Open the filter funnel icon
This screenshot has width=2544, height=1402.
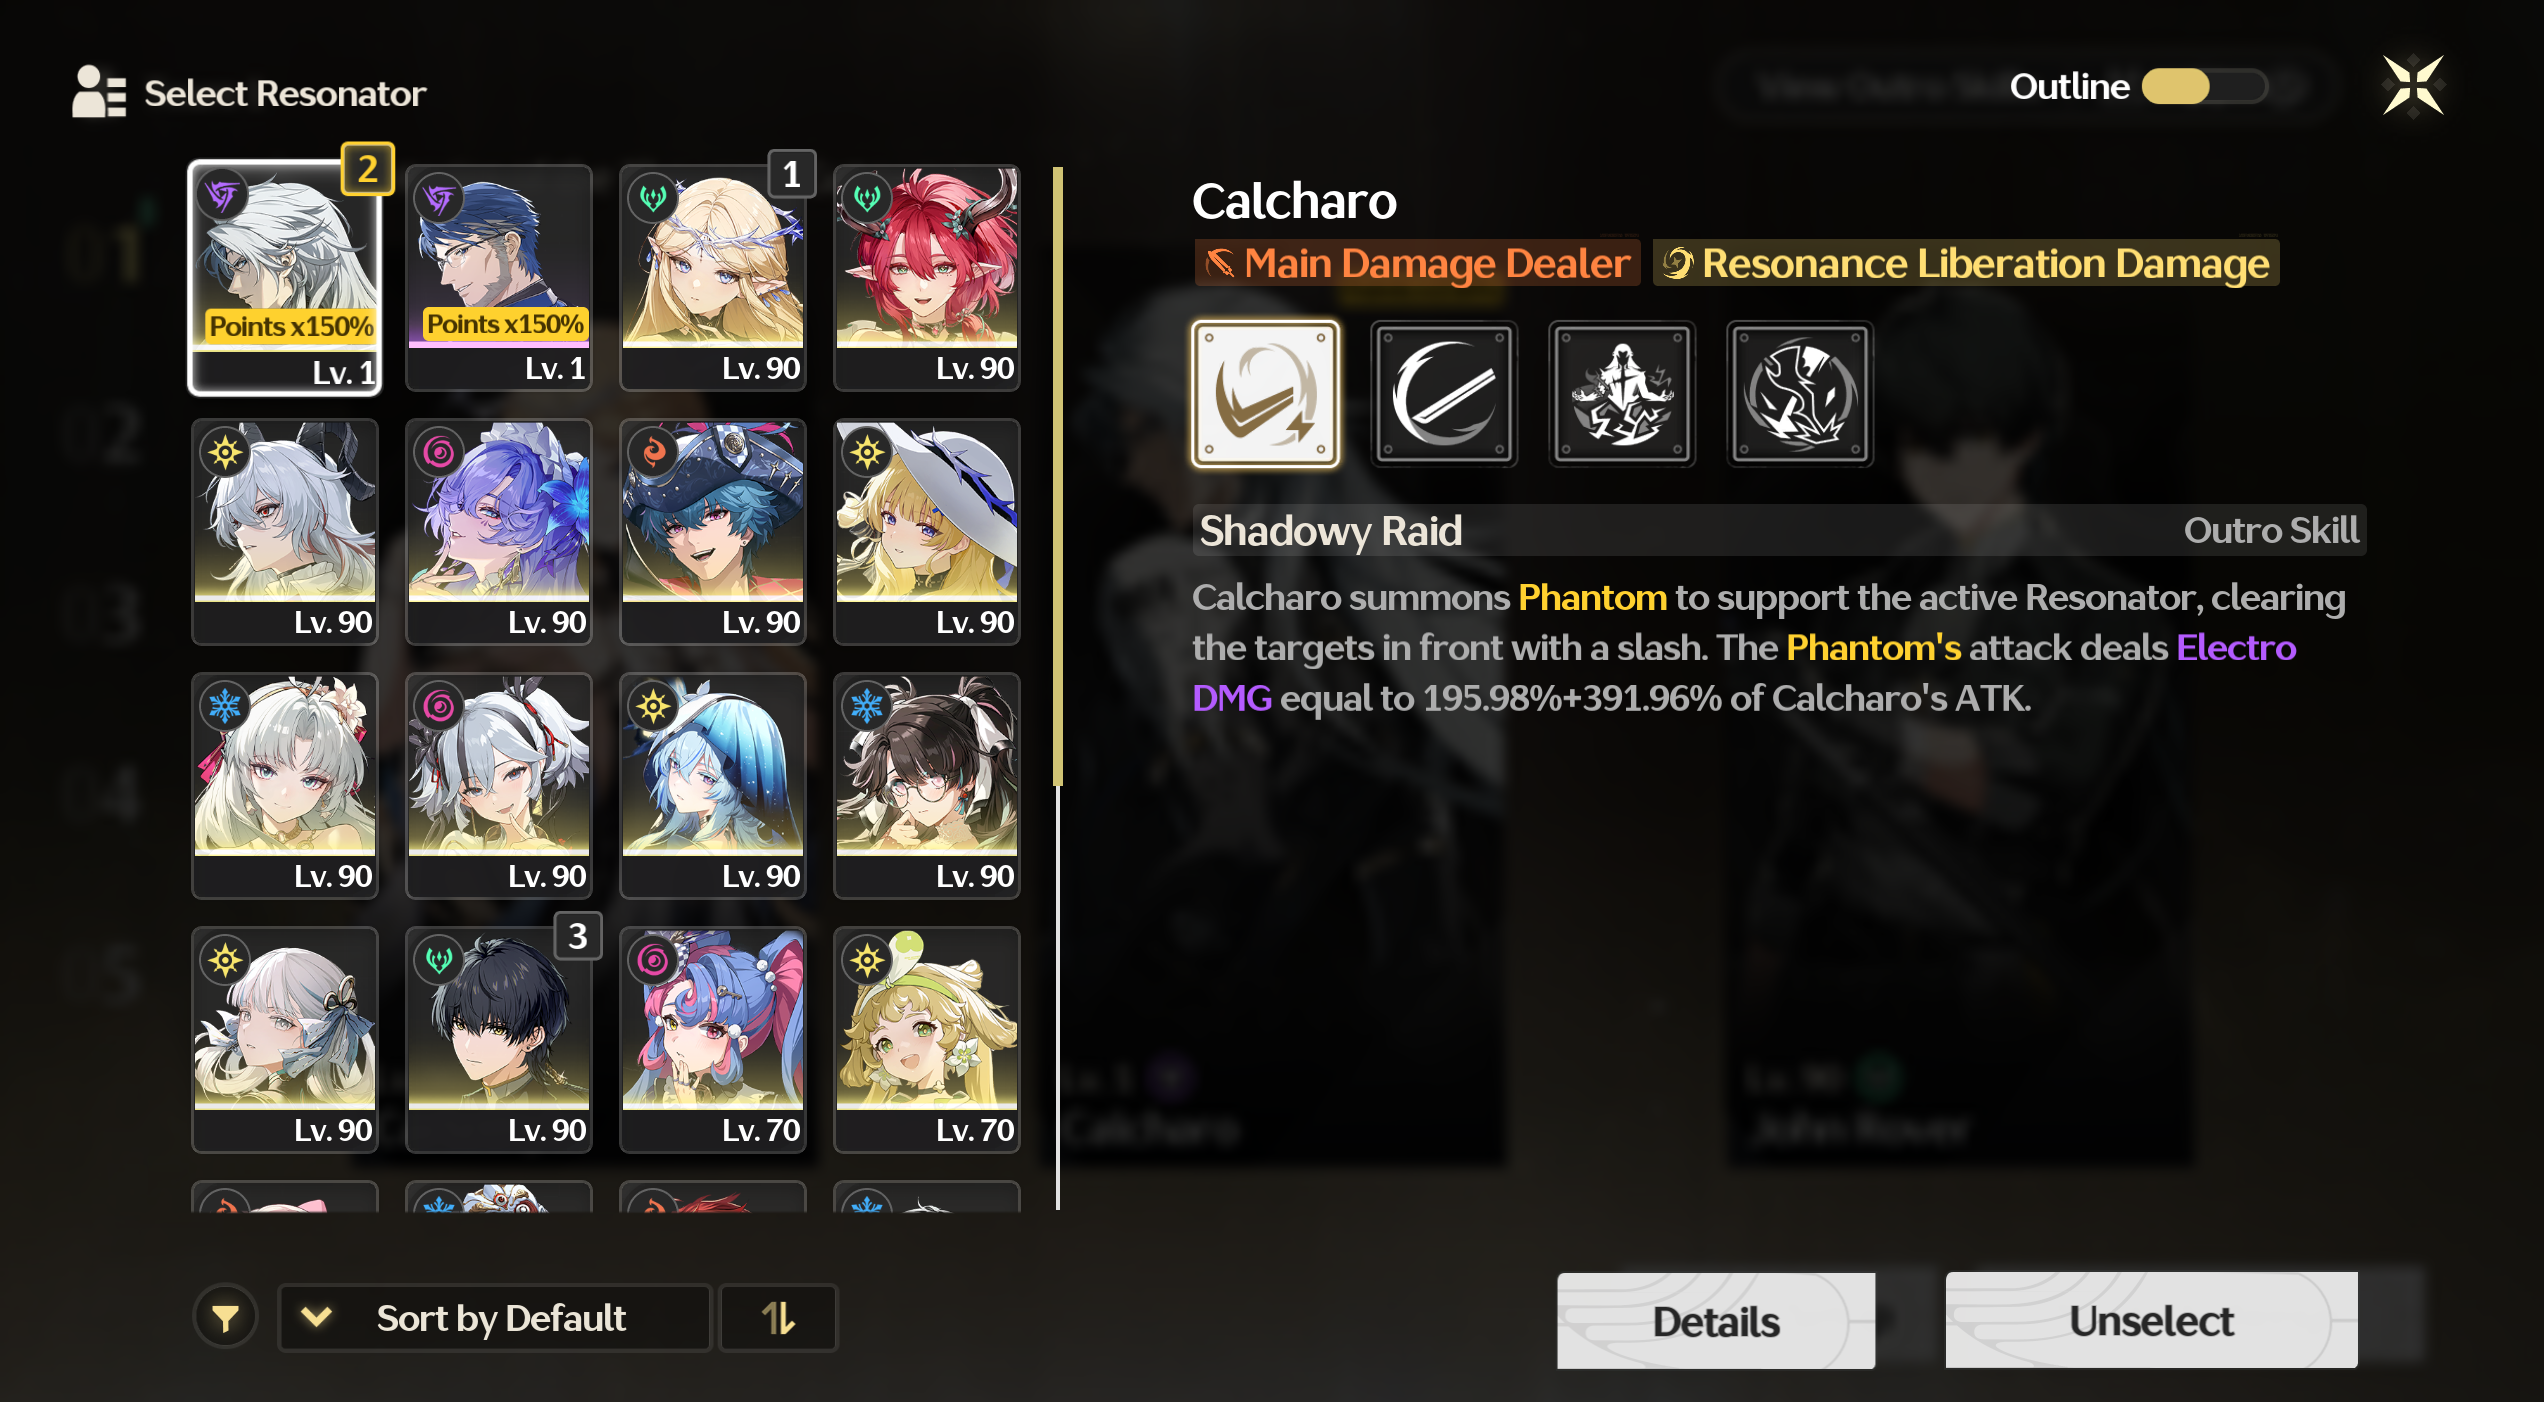pos(226,1318)
